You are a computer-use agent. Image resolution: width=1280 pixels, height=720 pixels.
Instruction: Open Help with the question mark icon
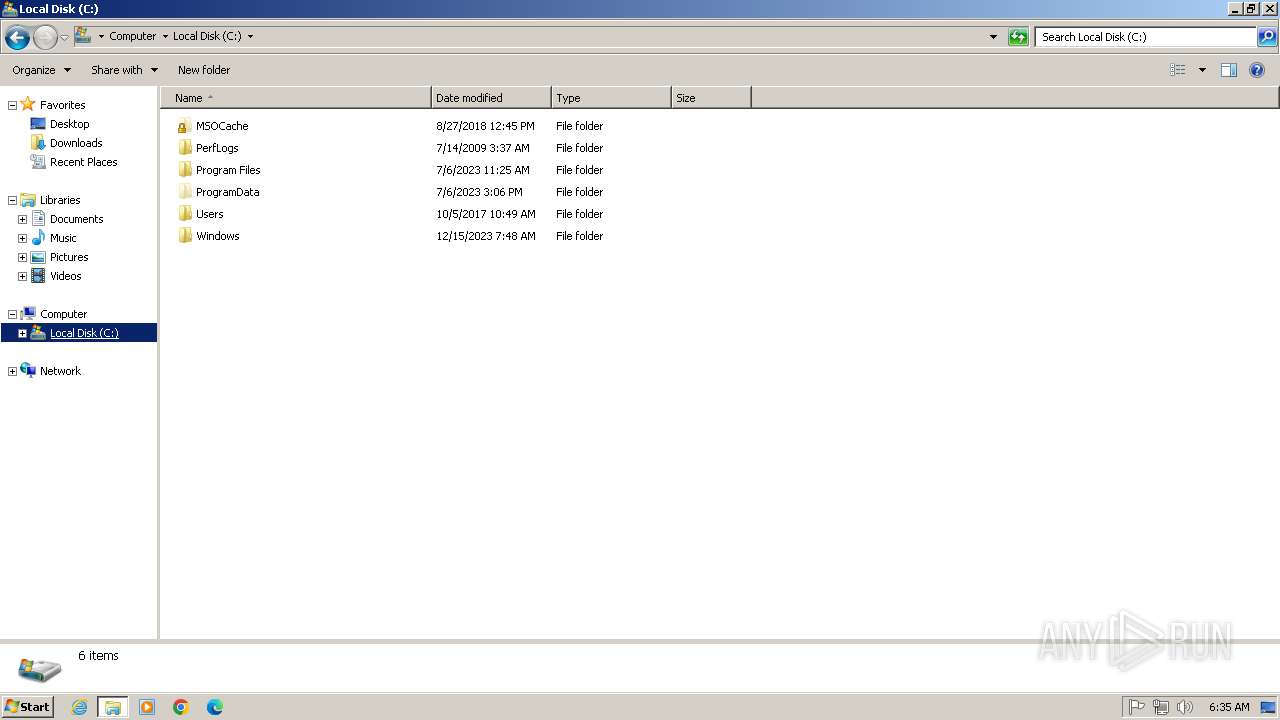click(x=1258, y=70)
